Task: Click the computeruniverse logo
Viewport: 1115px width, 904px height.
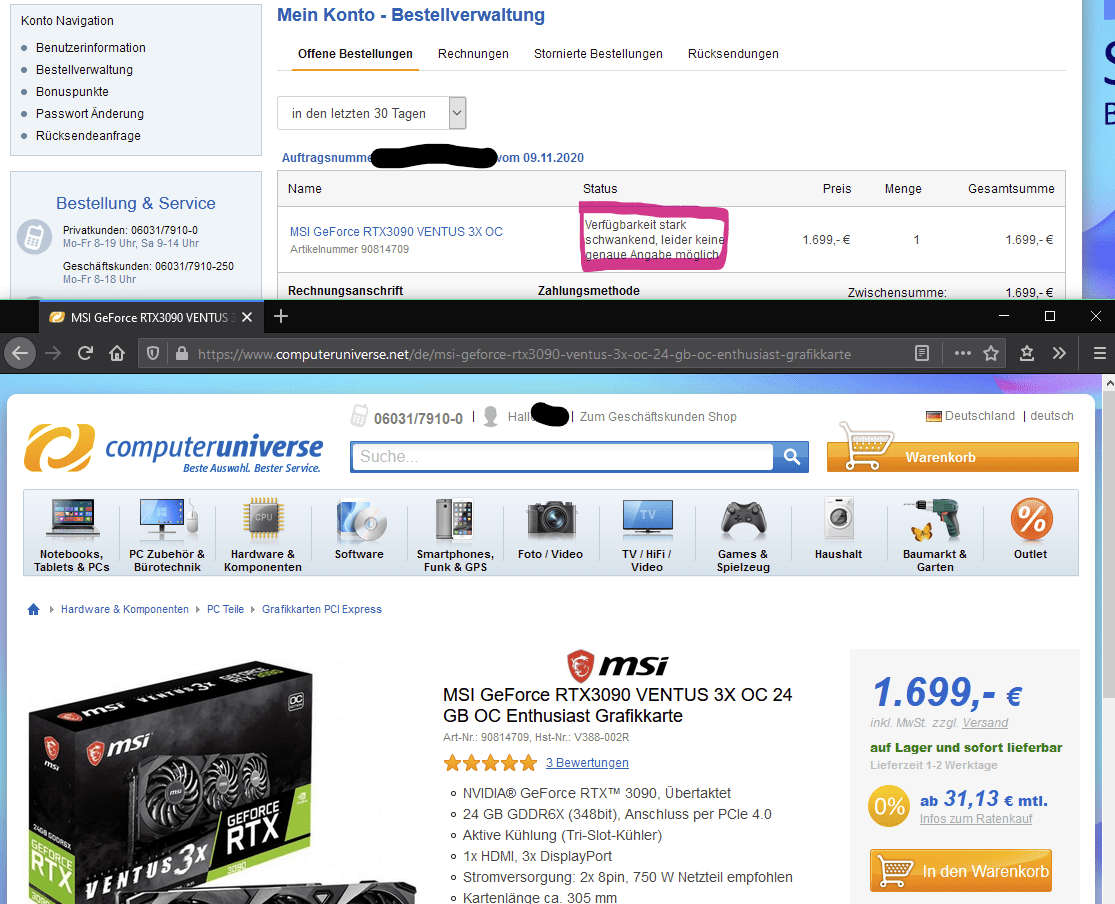Action: [174, 449]
